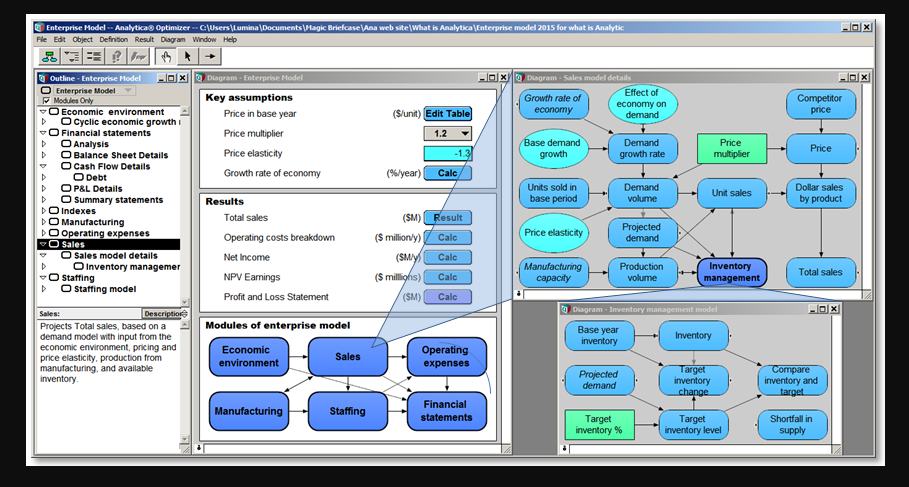Open the Outline view toolbar icon
The image size is (909, 487).
click(71, 57)
